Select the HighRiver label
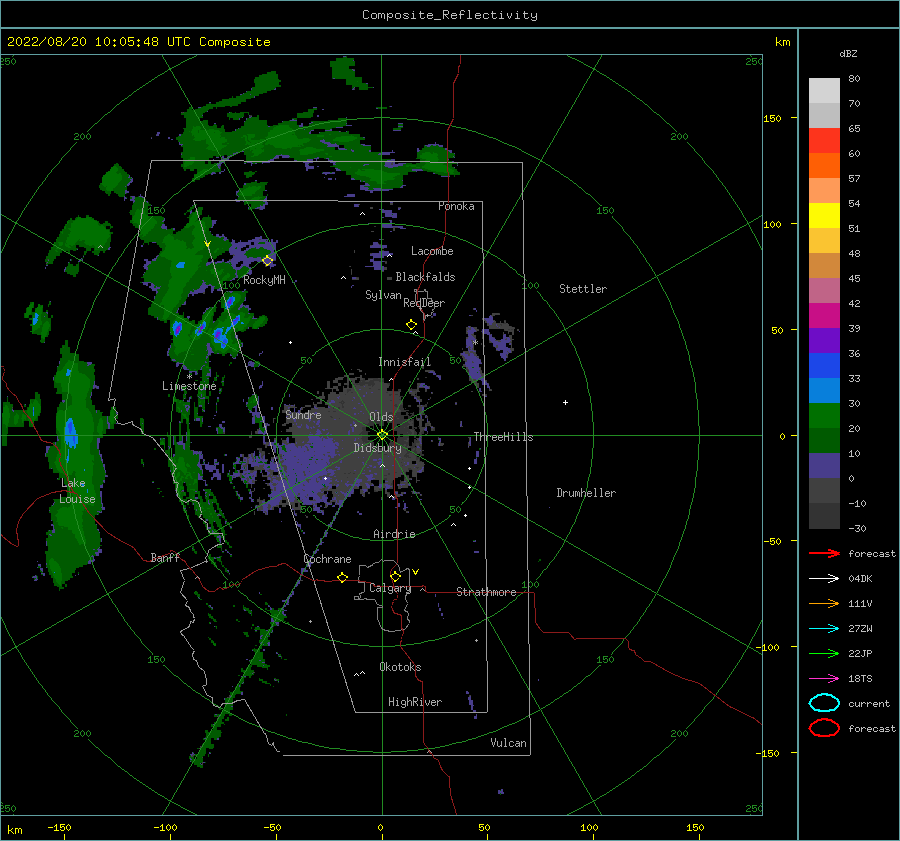This screenshot has width=900, height=841. click(x=415, y=702)
